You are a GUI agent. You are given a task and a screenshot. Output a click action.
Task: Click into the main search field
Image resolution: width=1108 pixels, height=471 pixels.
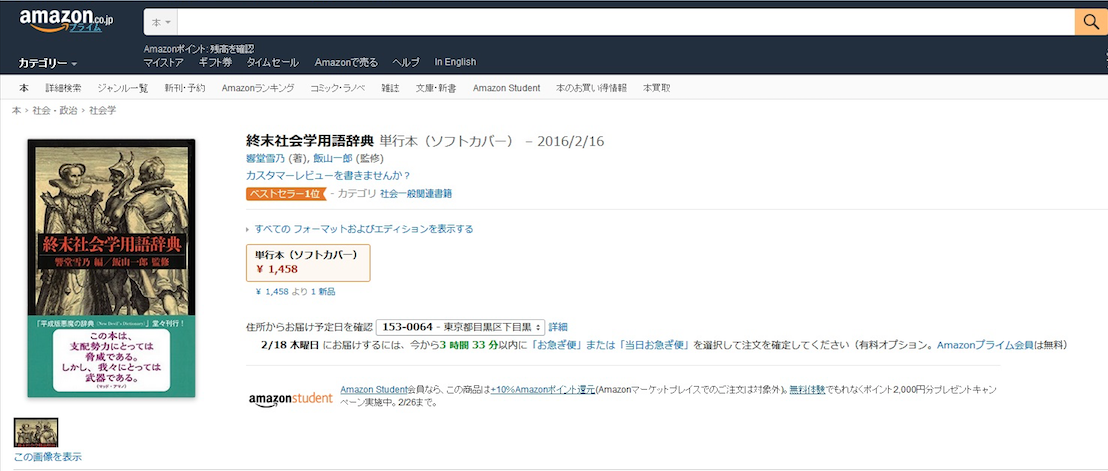[626, 23]
